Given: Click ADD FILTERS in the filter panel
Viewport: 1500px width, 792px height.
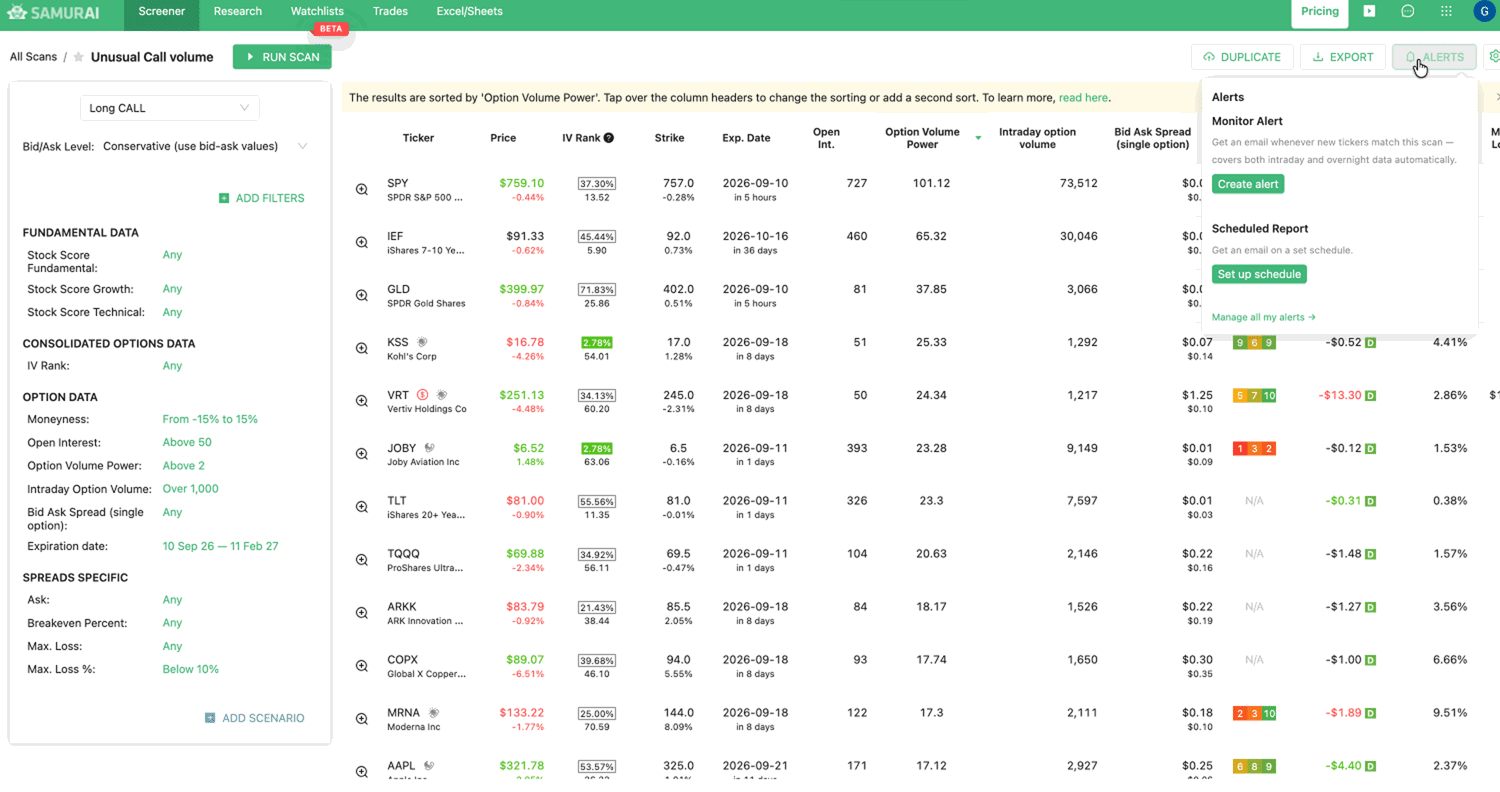Looking at the screenshot, I should tap(261, 198).
